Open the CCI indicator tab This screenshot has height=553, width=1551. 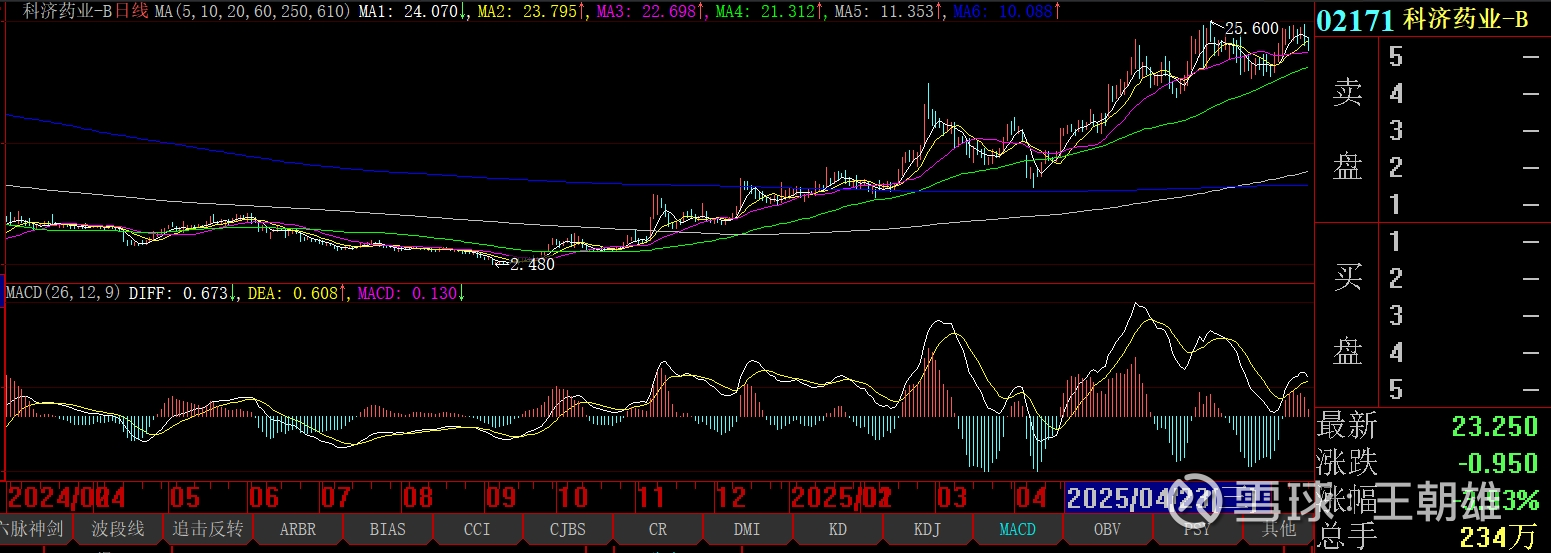tap(477, 529)
